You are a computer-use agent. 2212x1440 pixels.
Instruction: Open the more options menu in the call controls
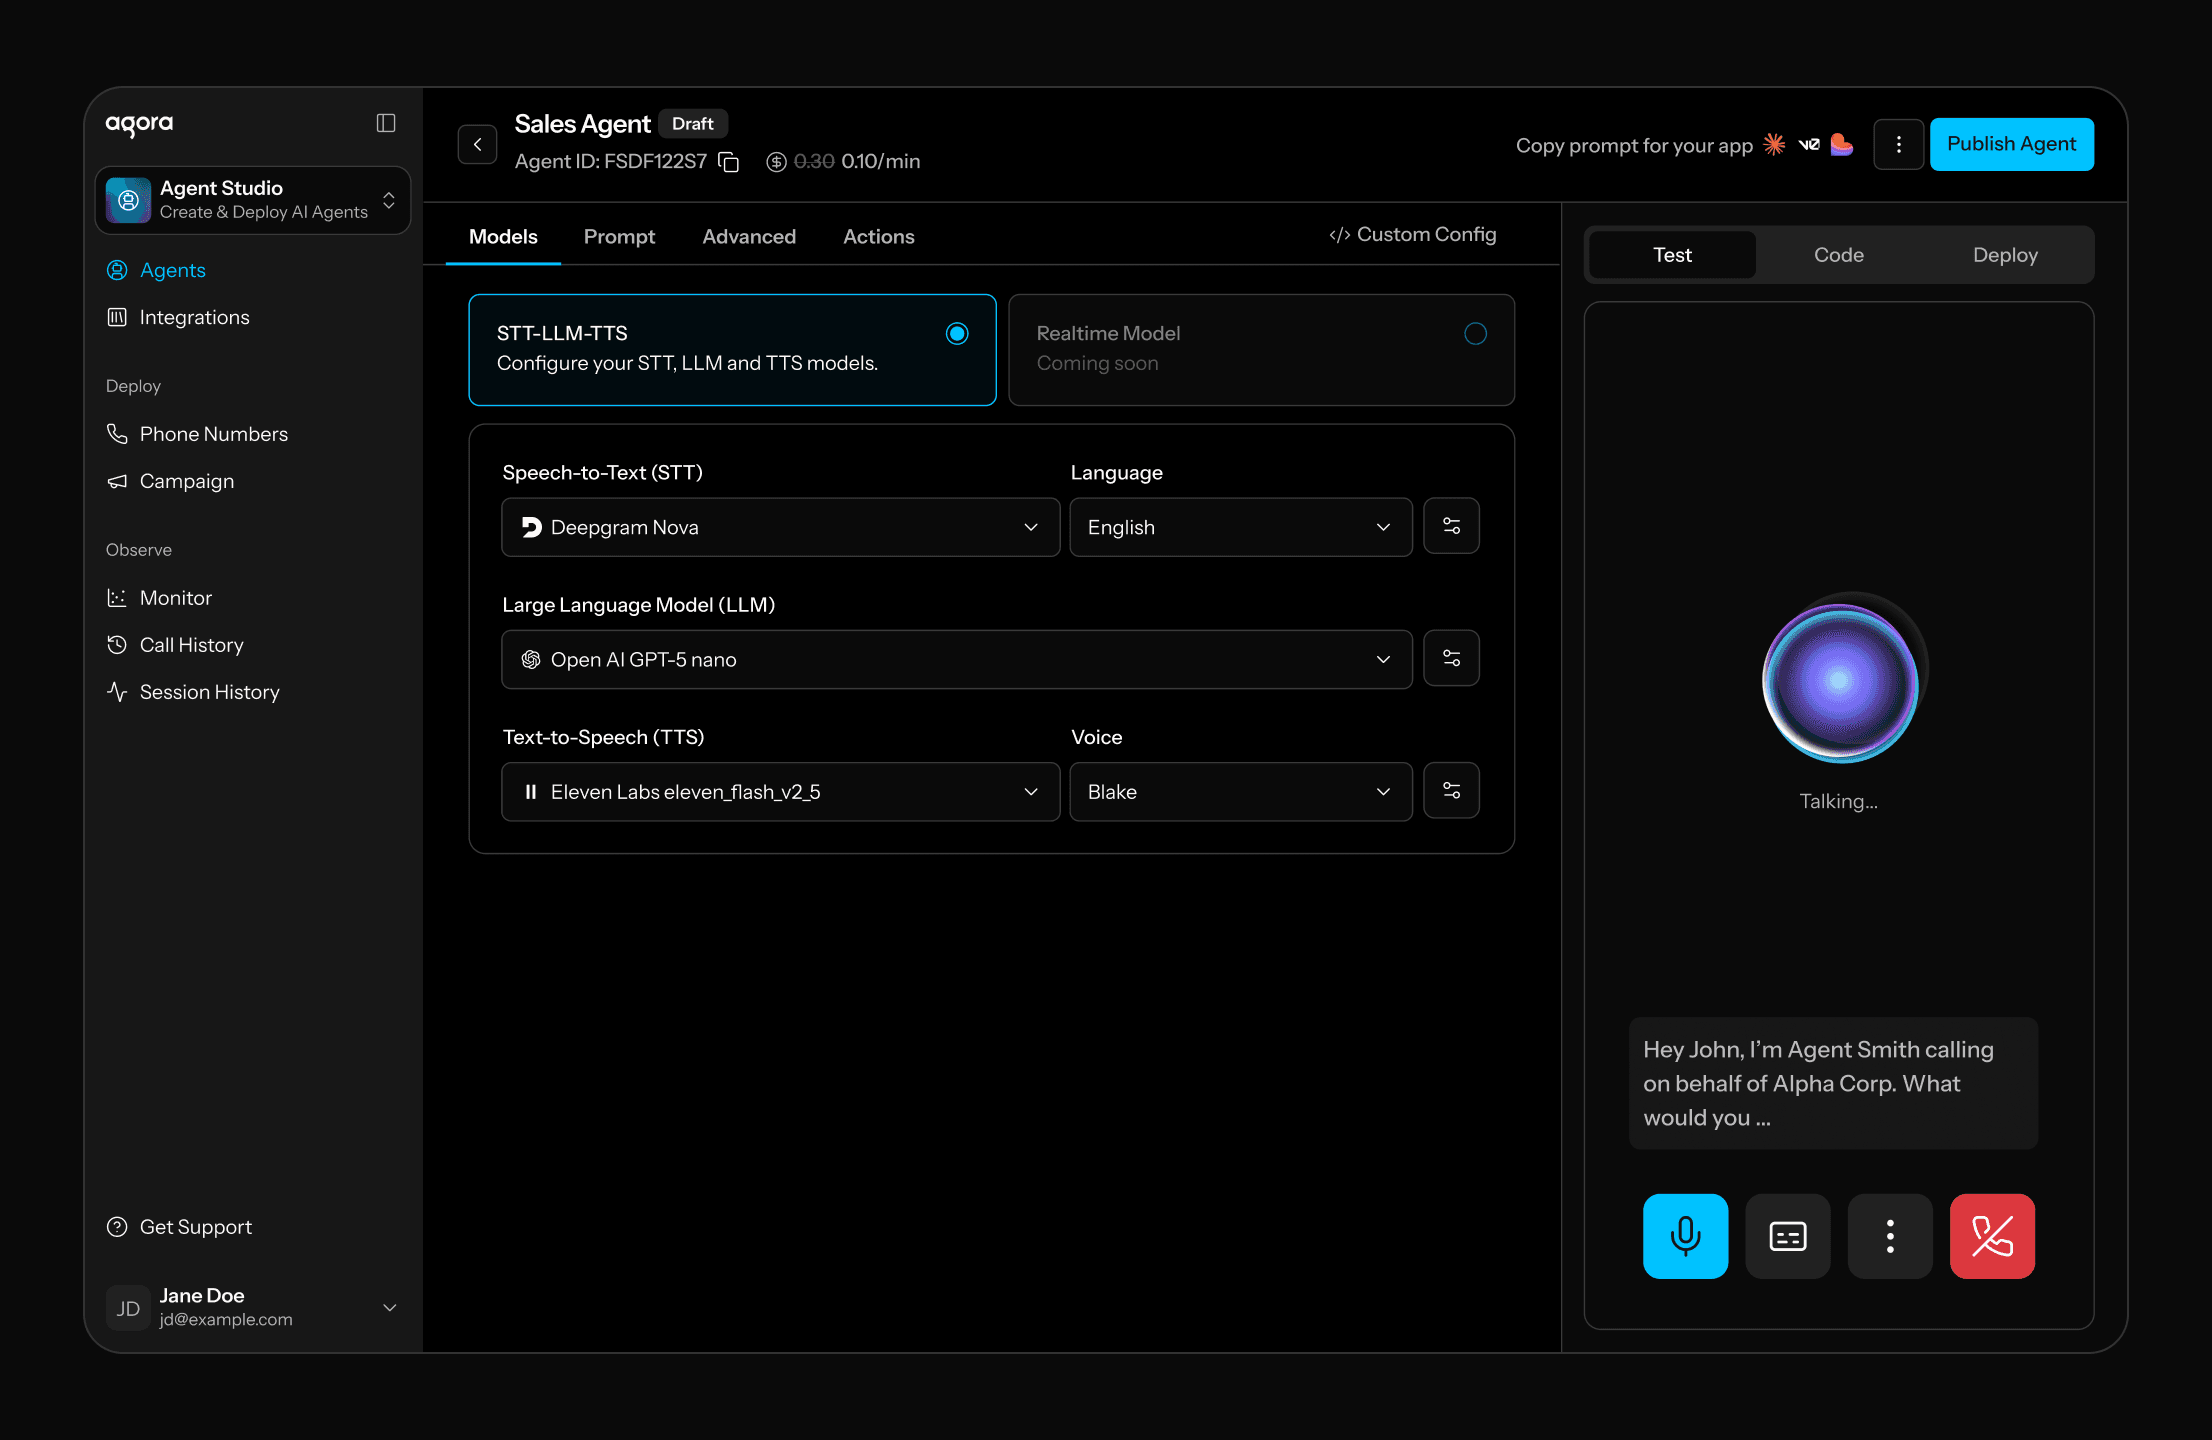pos(1890,1236)
